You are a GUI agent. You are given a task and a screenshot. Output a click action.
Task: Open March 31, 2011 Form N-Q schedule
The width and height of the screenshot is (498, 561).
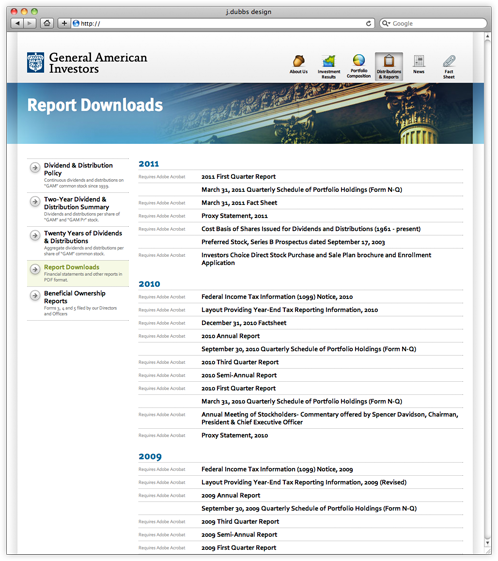click(x=302, y=190)
